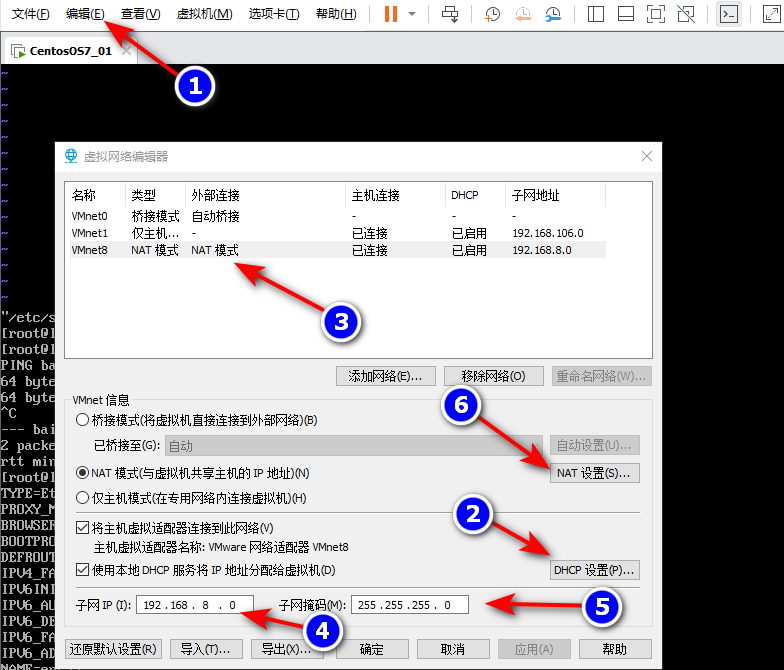This screenshot has width=784, height=670.
Task: Switch to the CentosOS7_01 tab
Action: [x=70, y=51]
